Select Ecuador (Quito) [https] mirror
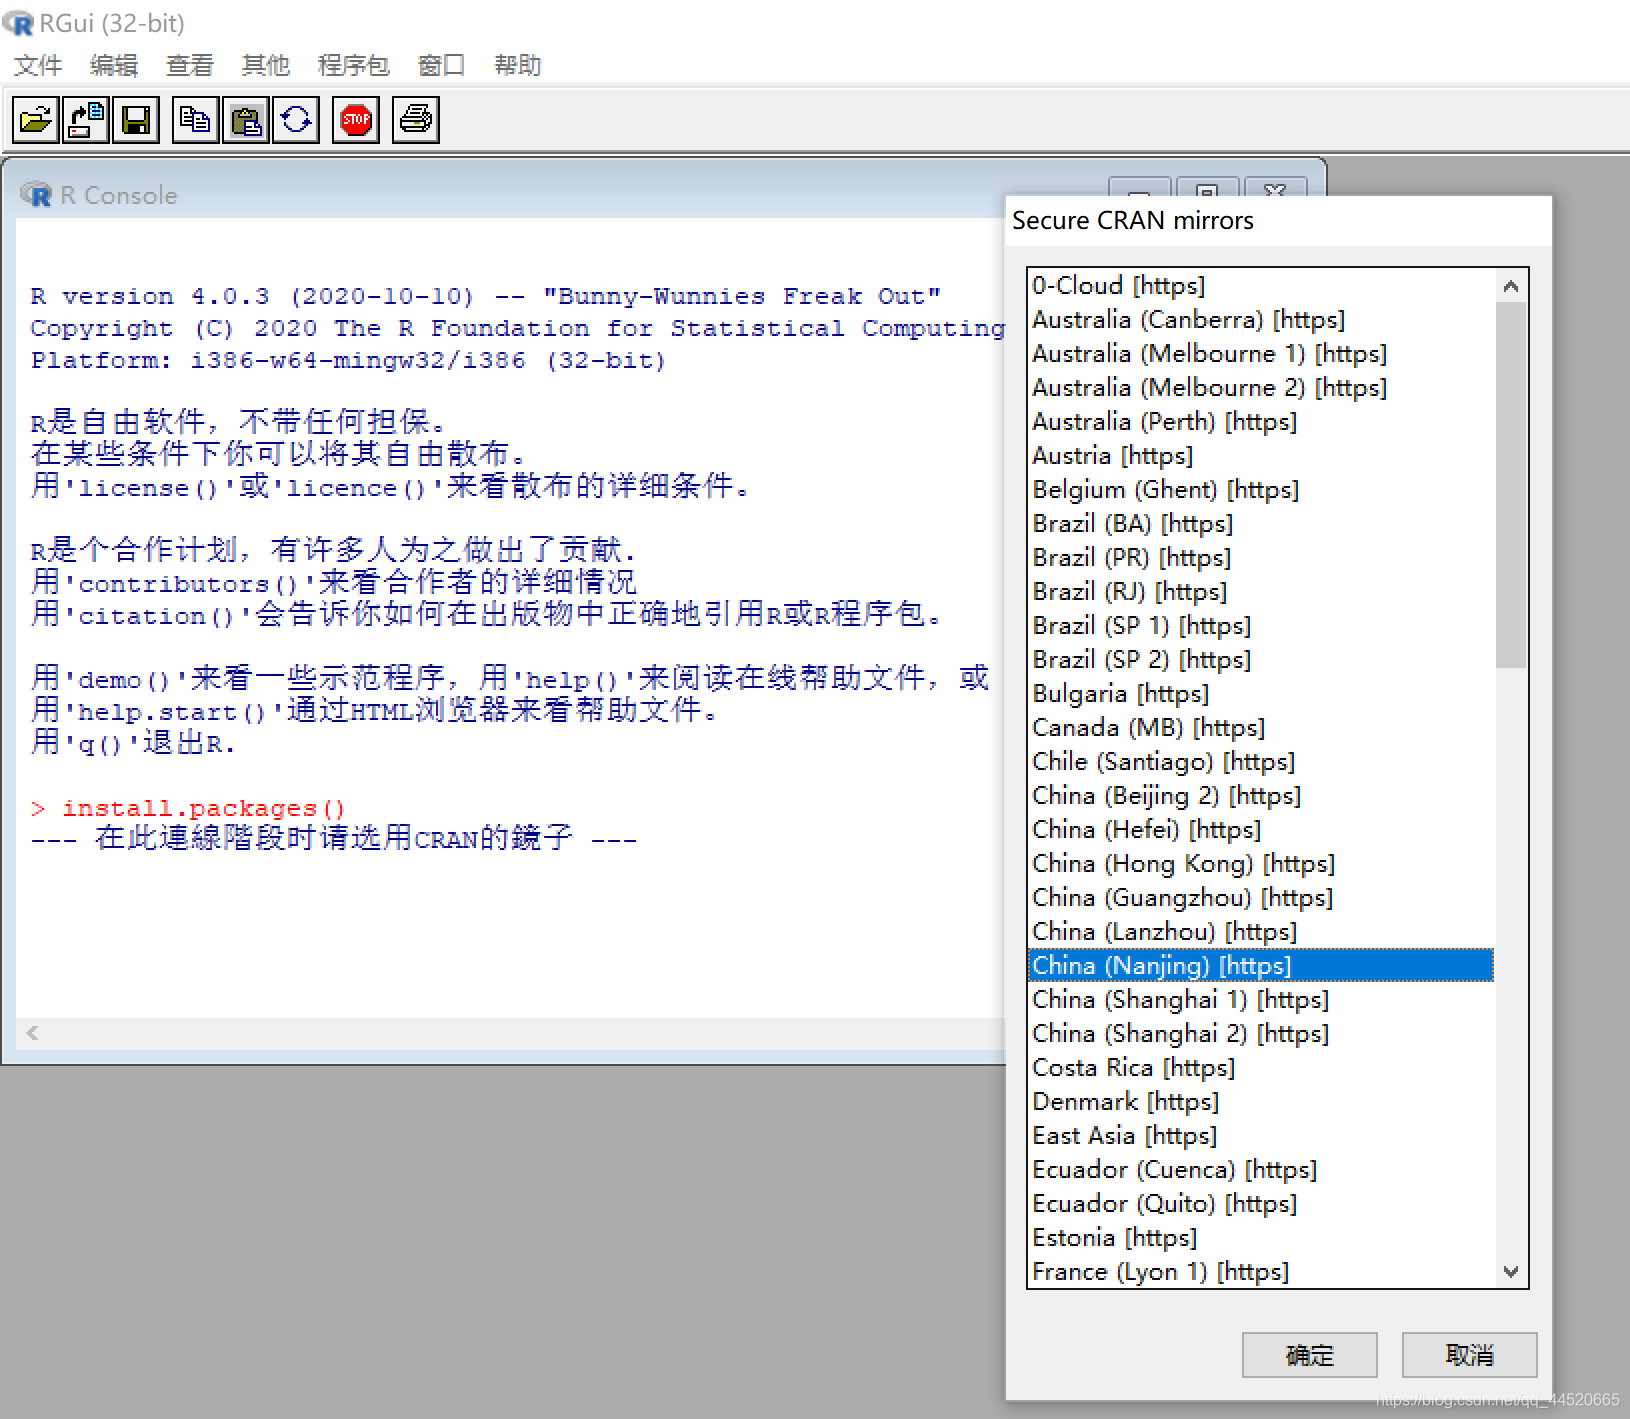1630x1419 pixels. point(1260,1203)
